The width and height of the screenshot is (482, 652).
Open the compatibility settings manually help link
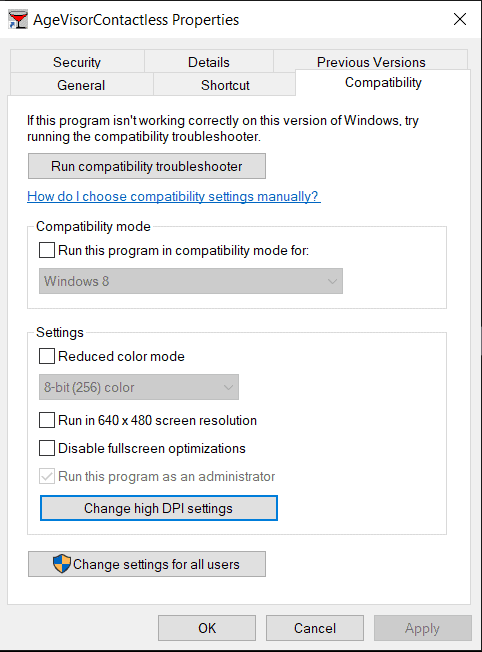[174, 196]
